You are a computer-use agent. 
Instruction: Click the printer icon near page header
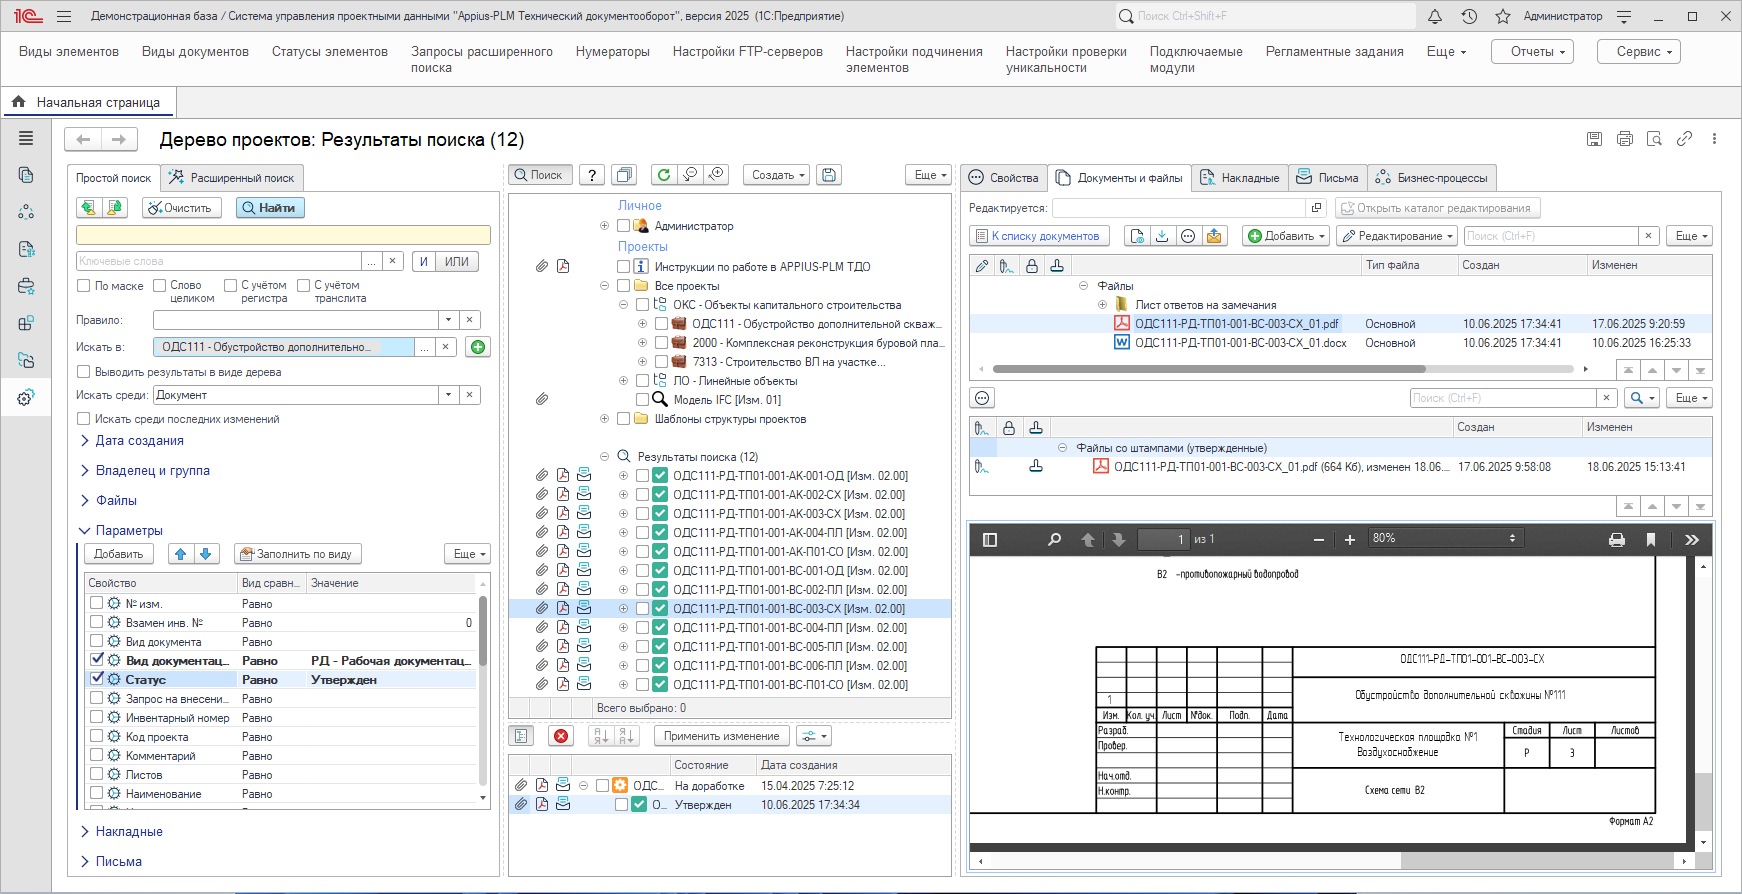click(x=1625, y=139)
